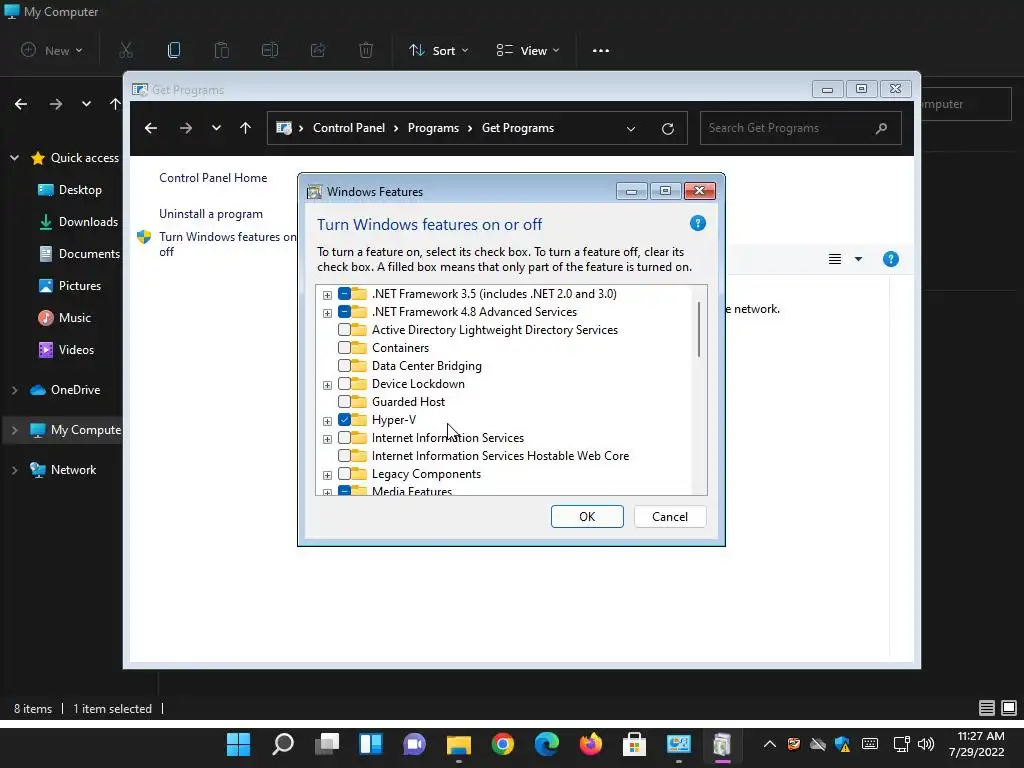Open the Uninstall a program link

pos(211,214)
